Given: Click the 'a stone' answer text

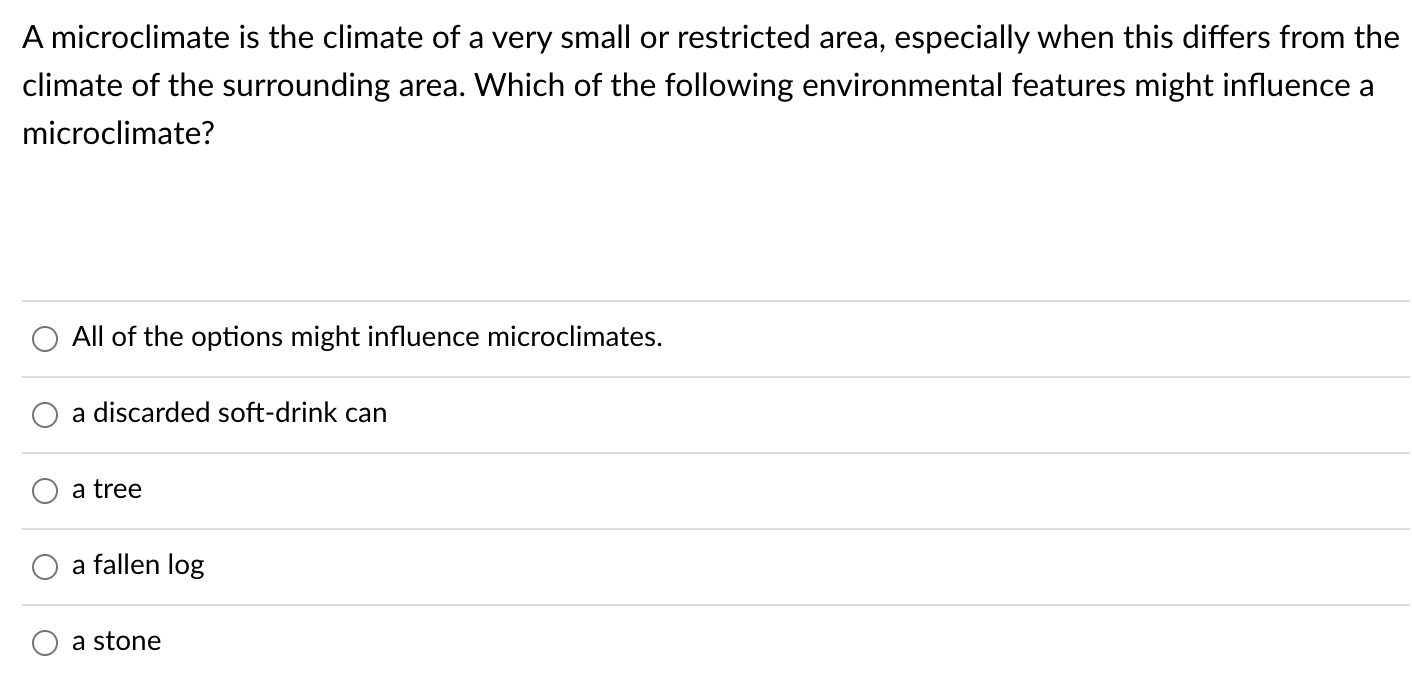Looking at the screenshot, I should (x=116, y=641).
